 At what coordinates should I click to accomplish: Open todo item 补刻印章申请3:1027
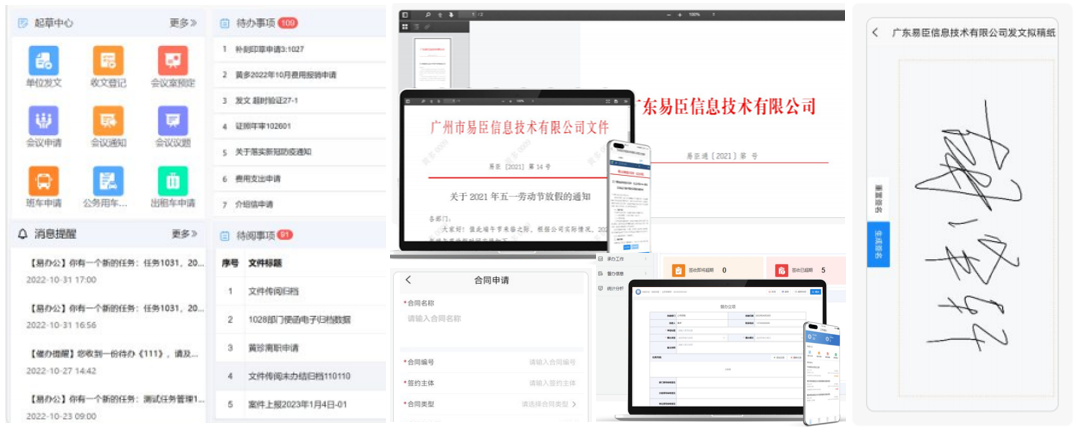click(300, 50)
